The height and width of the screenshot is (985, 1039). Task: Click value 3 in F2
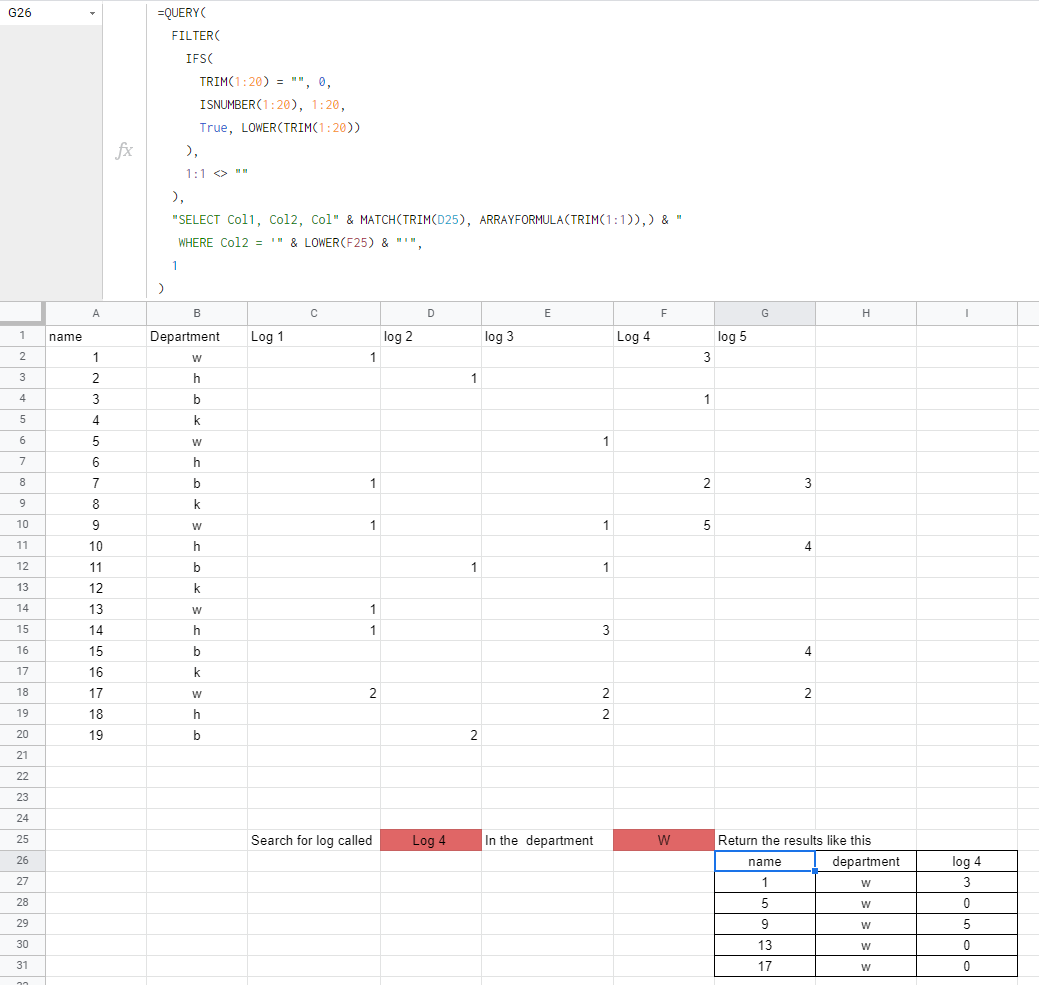click(x=664, y=357)
